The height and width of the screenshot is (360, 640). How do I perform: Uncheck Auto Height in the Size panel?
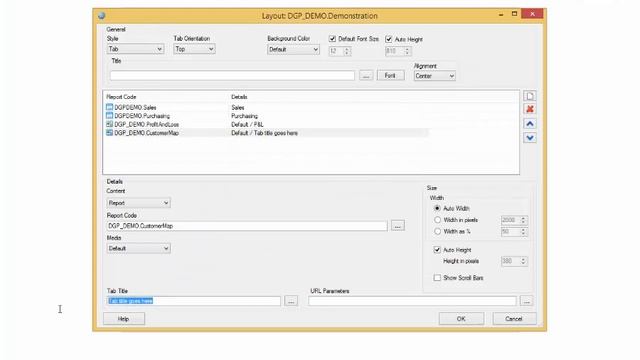437,249
